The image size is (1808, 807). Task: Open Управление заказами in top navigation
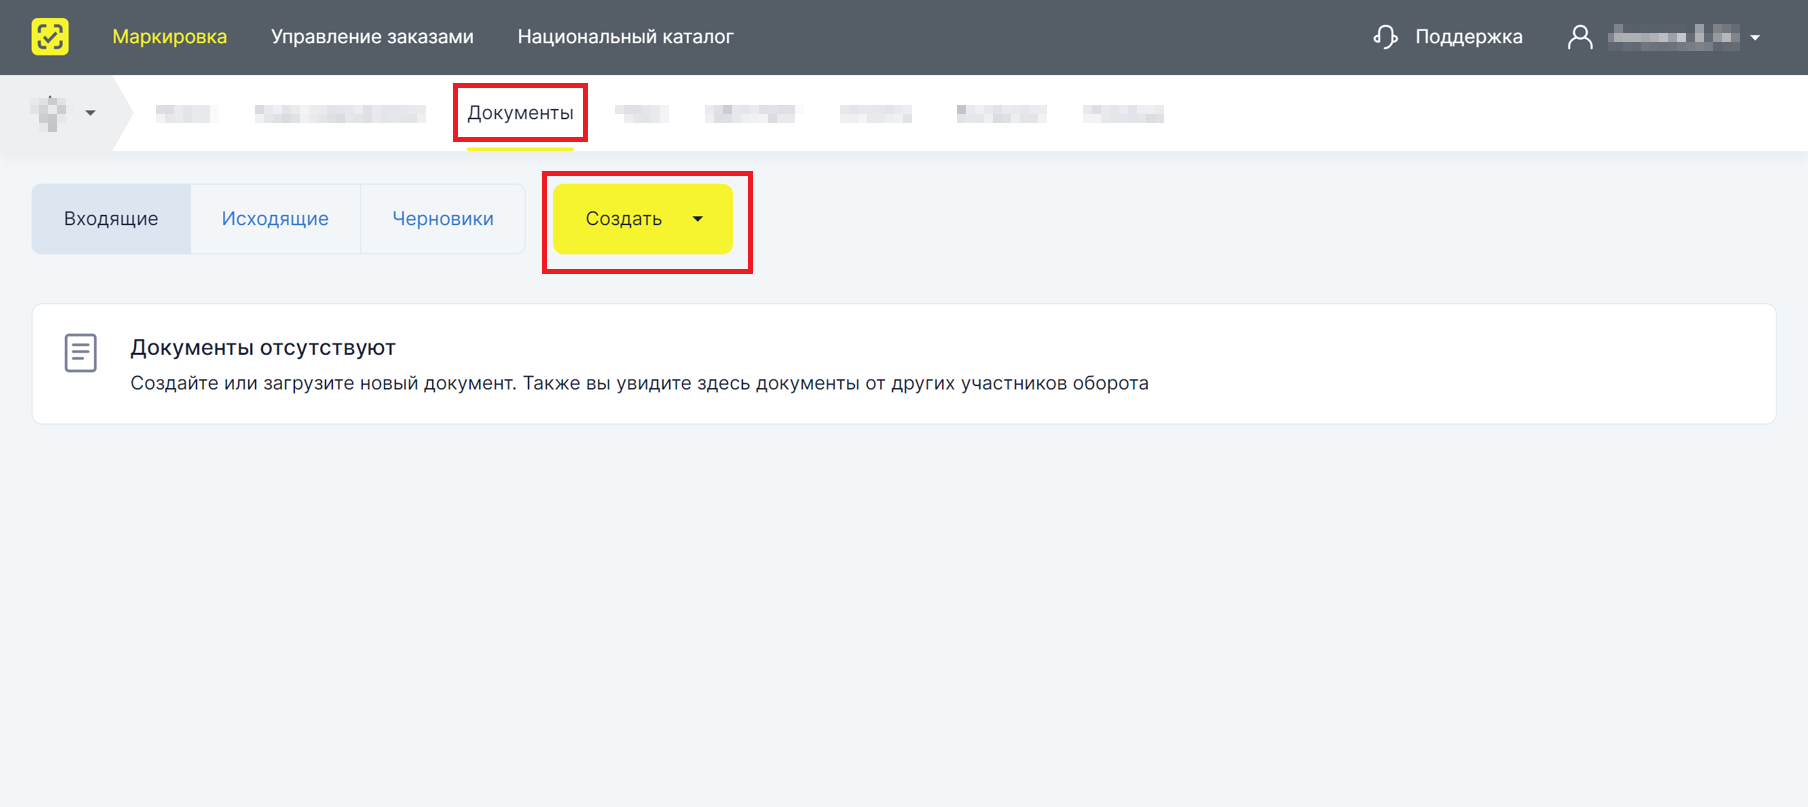(372, 37)
